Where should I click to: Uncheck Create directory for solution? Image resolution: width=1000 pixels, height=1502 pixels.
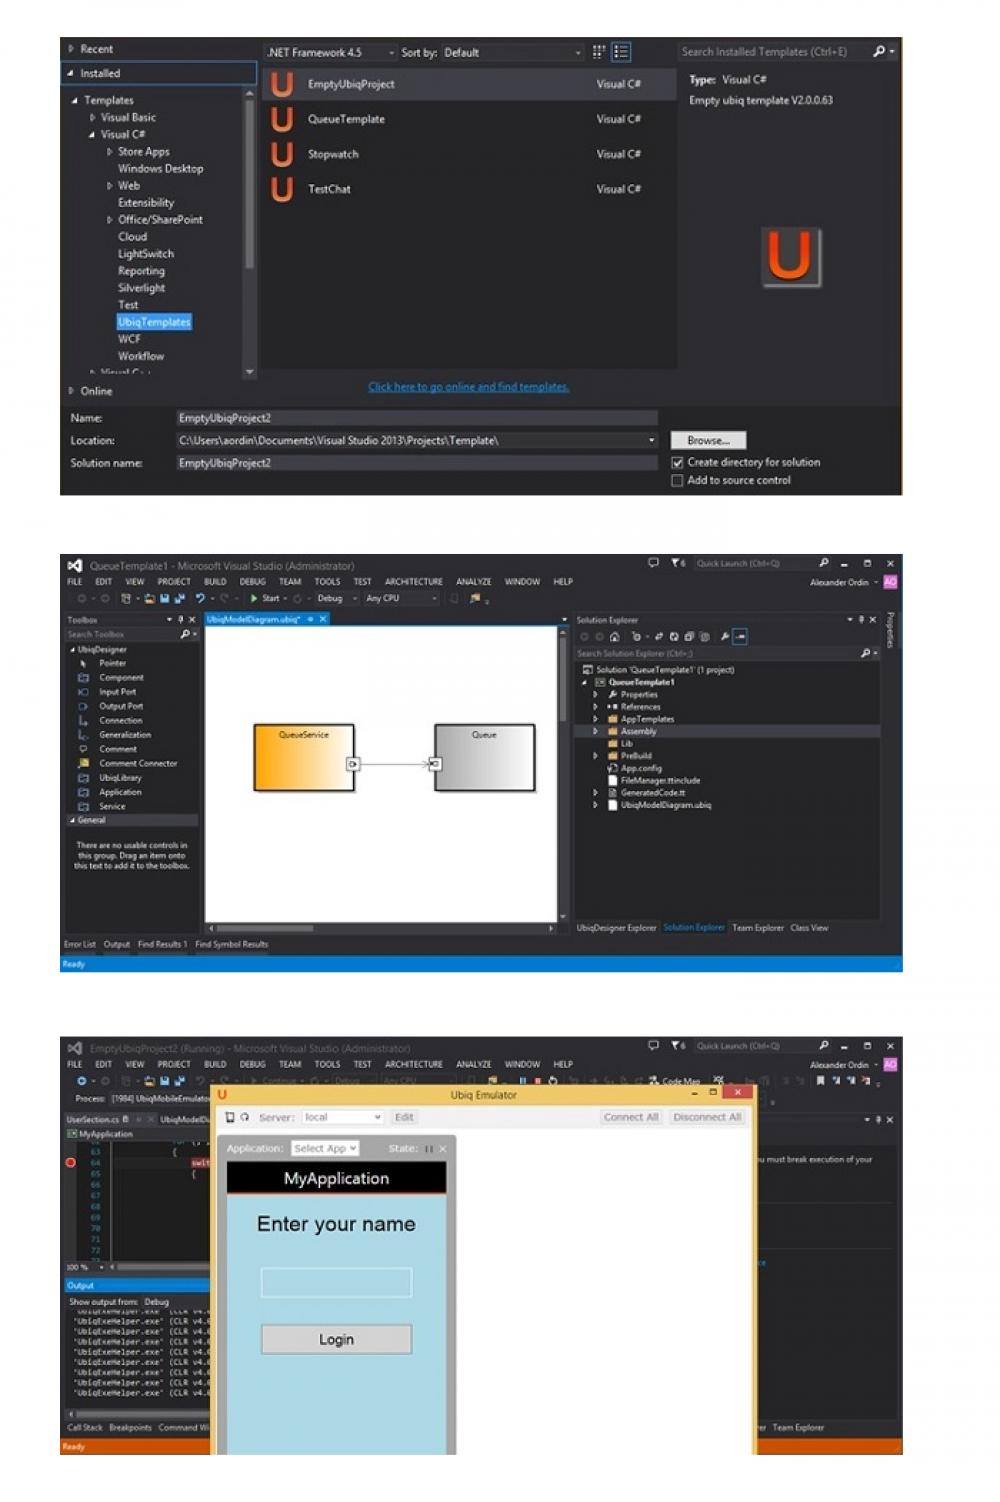(678, 463)
